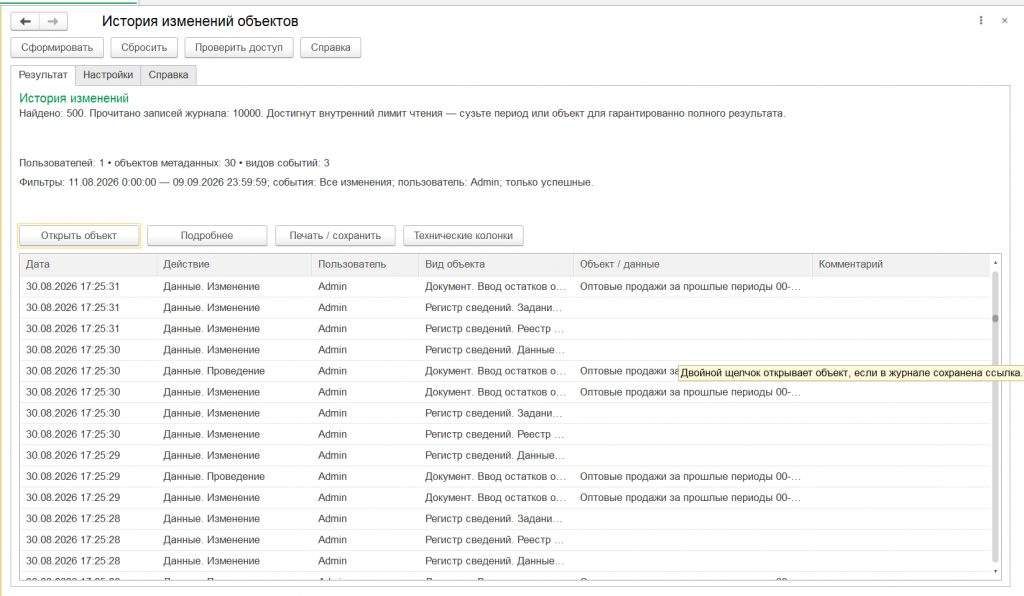Screen dimensions: 1024x596
Task: Click the scrollbar up arrow in table
Action: pos(995,262)
